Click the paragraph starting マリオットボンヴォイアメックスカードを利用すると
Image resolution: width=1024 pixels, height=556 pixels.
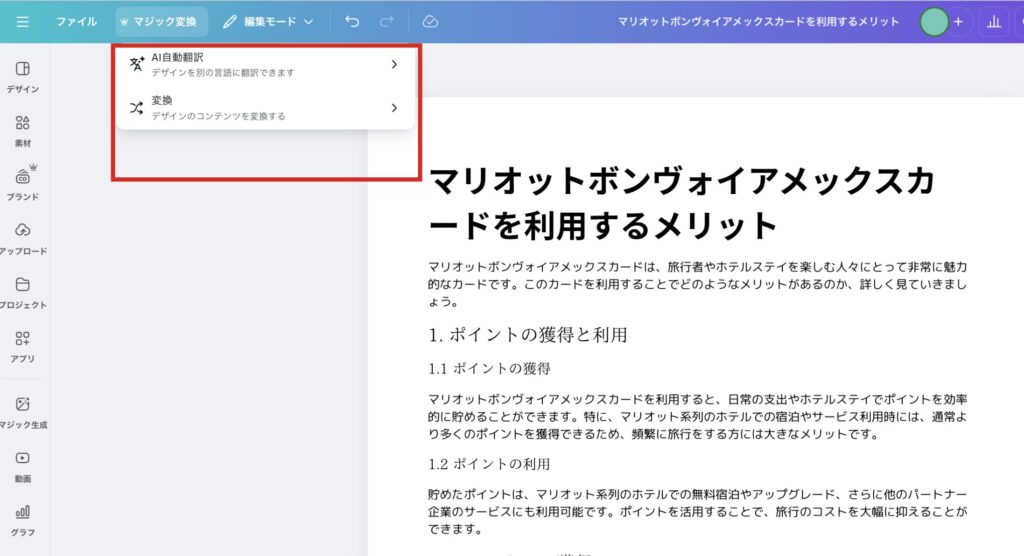tap(697, 416)
